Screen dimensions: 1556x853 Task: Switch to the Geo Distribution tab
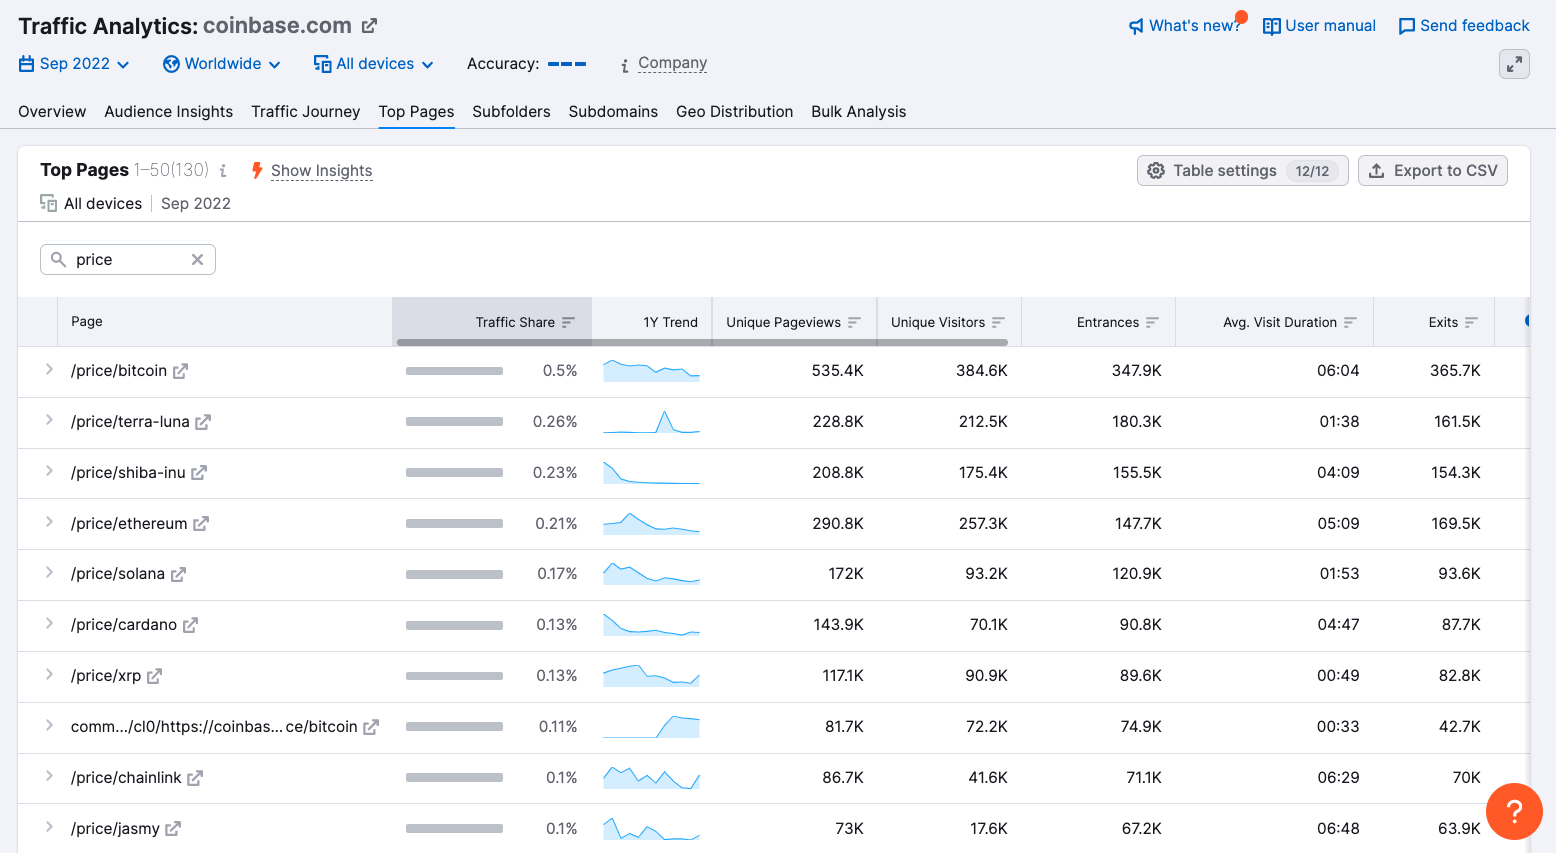pyautogui.click(x=734, y=112)
